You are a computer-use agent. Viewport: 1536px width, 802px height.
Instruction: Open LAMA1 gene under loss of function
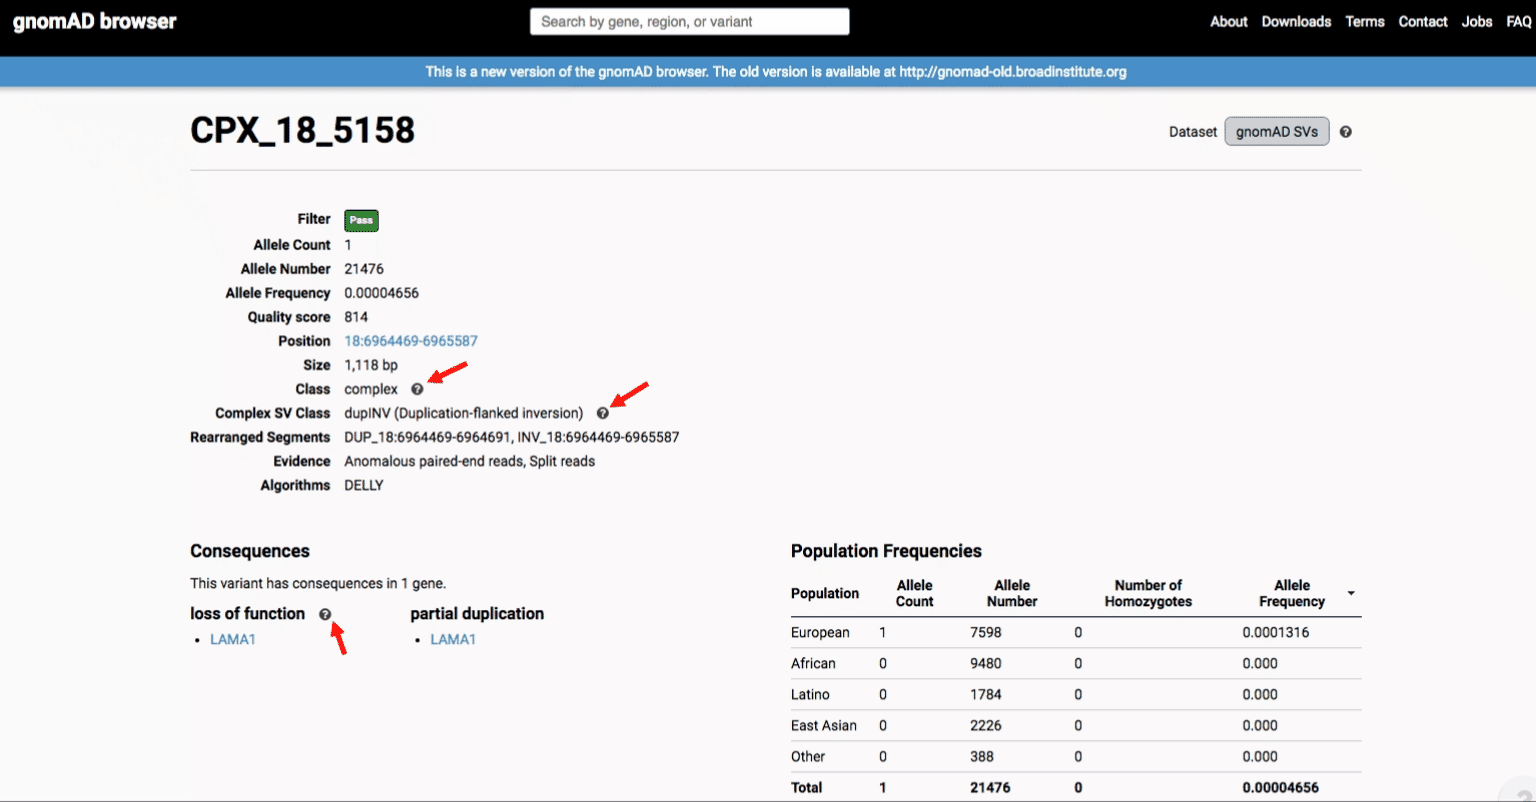pyautogui.click(x=233, y=640)
